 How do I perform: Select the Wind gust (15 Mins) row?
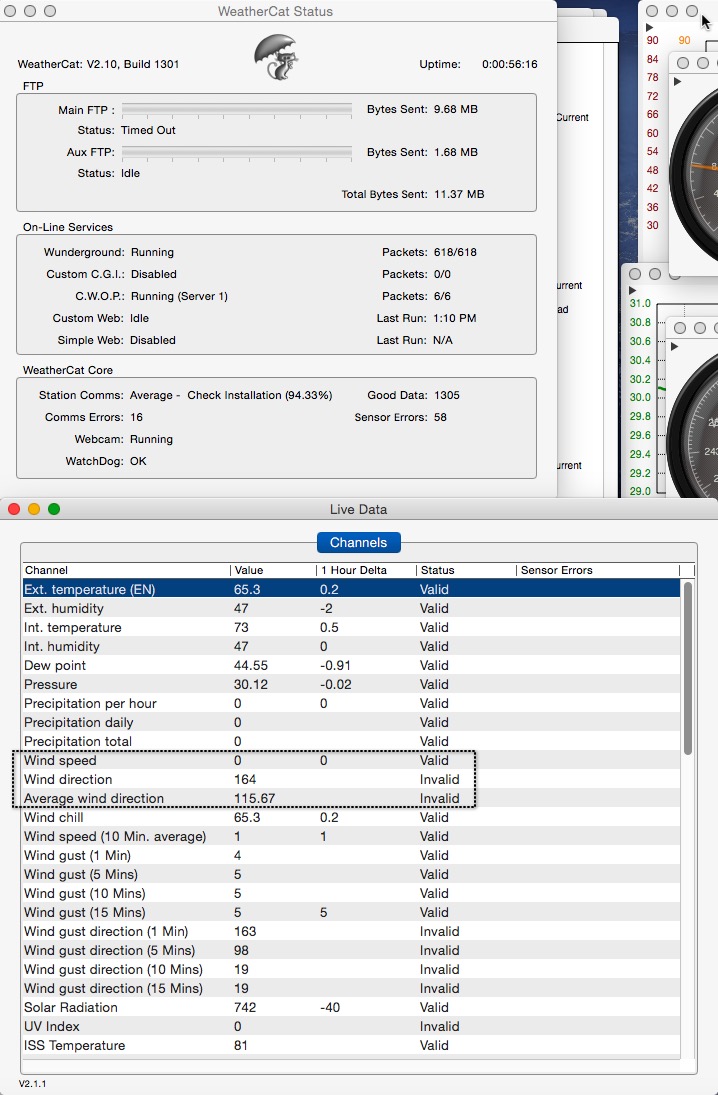[x=351, y=912]
